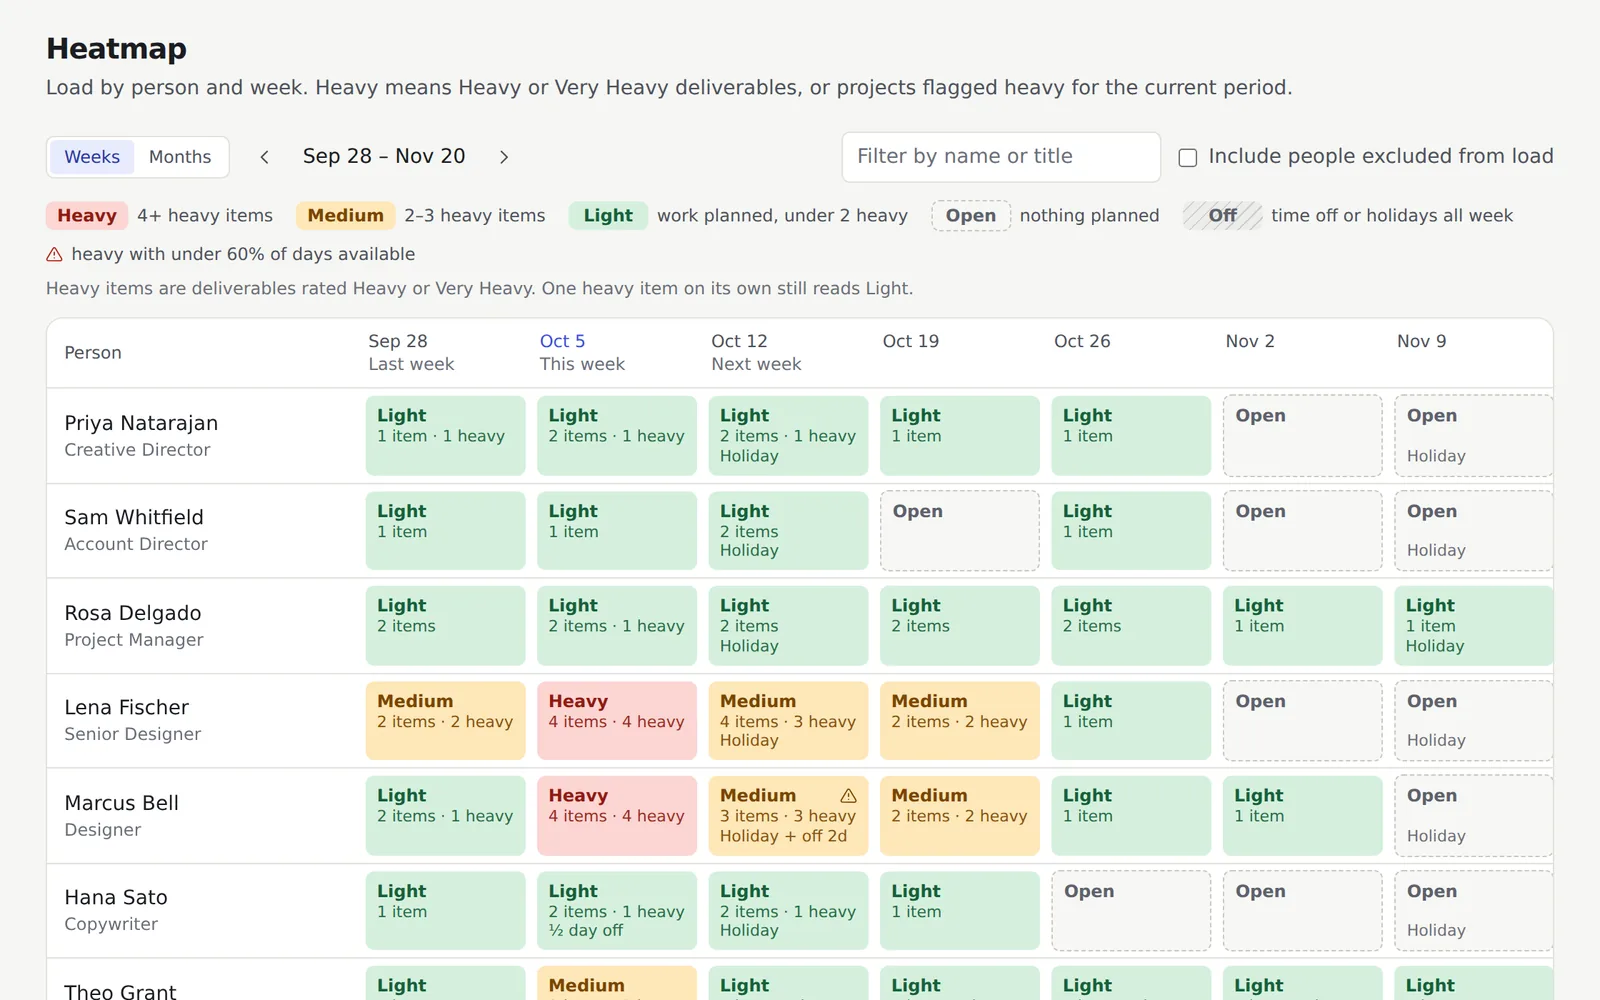Open Hana Sato's Open cell for Oct 26

[1131, 911]
